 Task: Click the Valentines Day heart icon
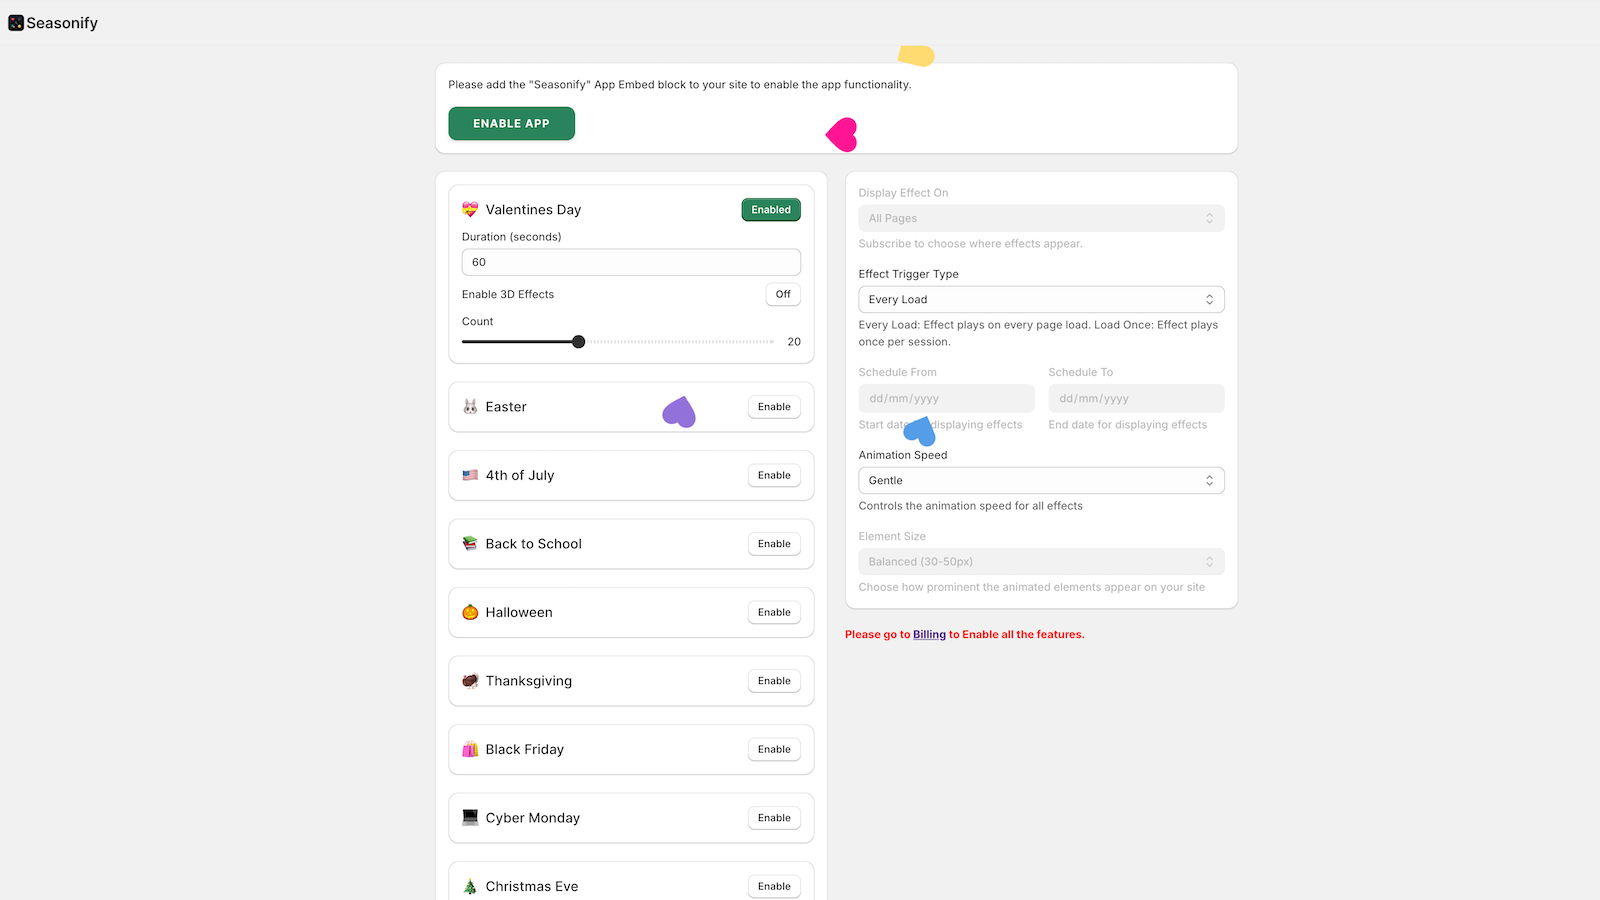click(469, 210)
